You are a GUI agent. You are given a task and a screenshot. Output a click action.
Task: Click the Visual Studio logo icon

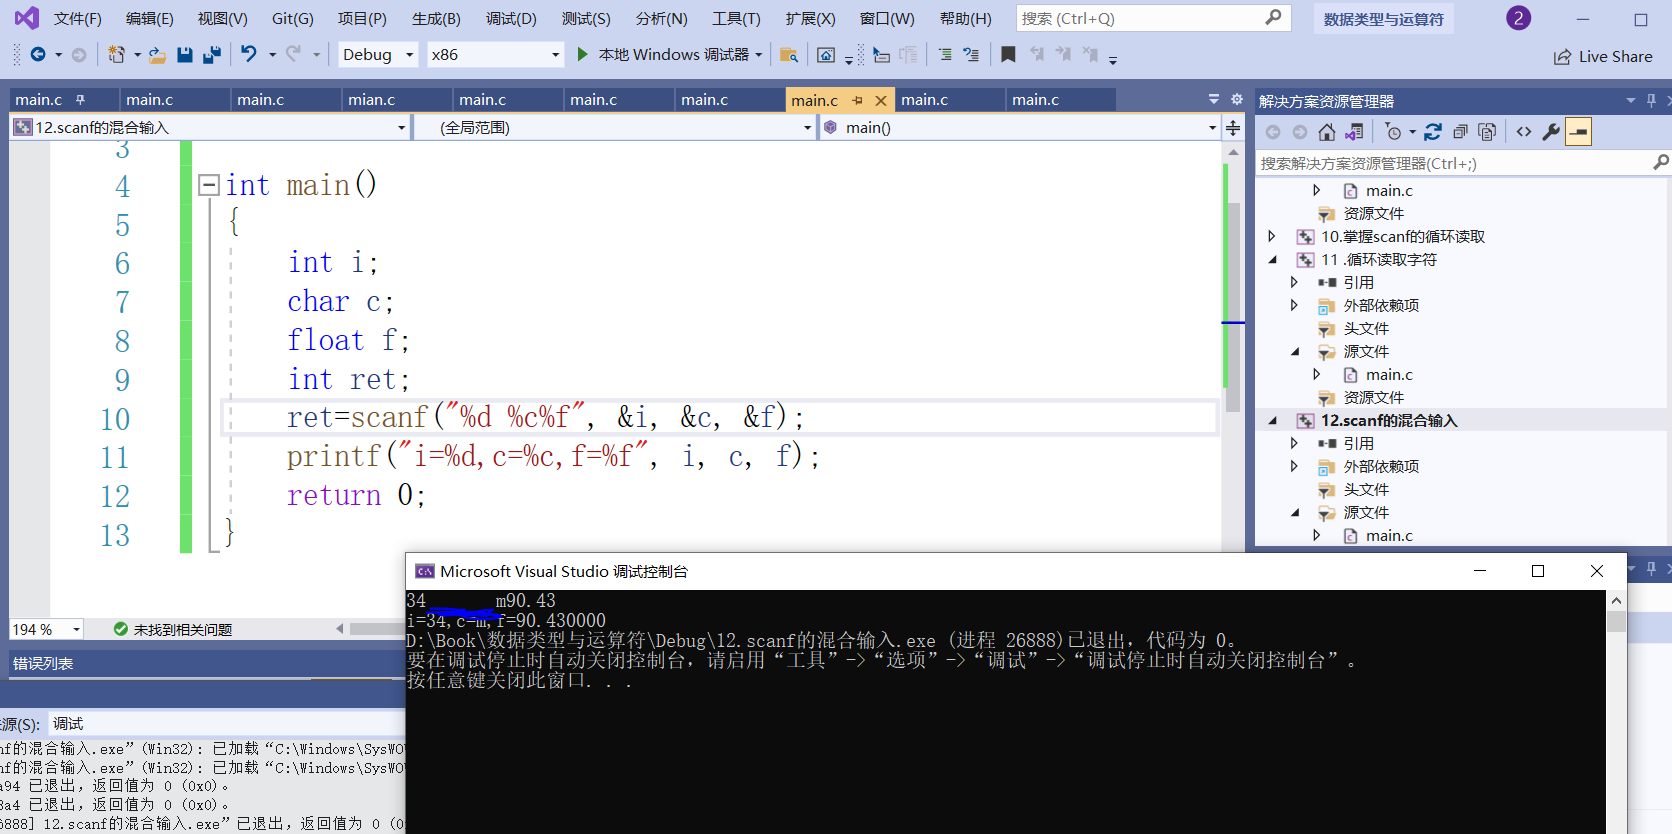[26, 18]
